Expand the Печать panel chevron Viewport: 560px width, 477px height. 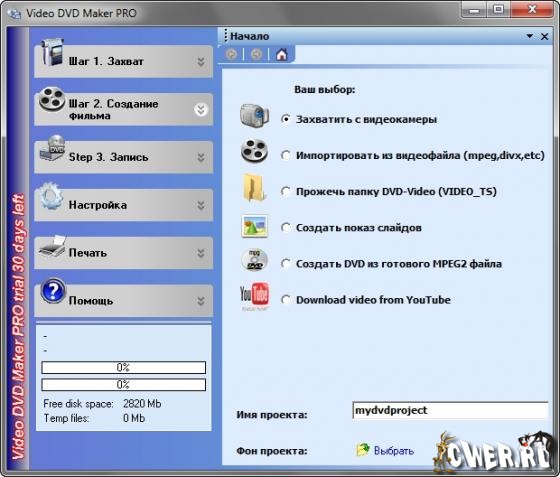201,253
